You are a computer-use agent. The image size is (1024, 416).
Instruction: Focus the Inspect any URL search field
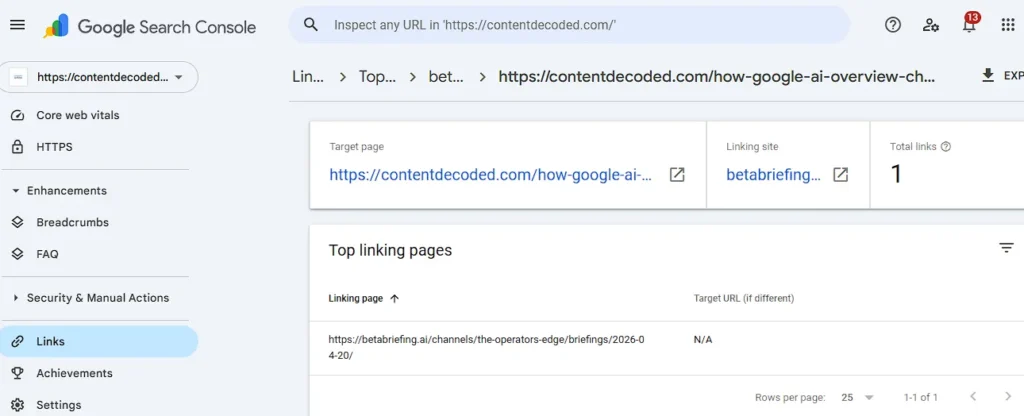click(x=569, y=25)
